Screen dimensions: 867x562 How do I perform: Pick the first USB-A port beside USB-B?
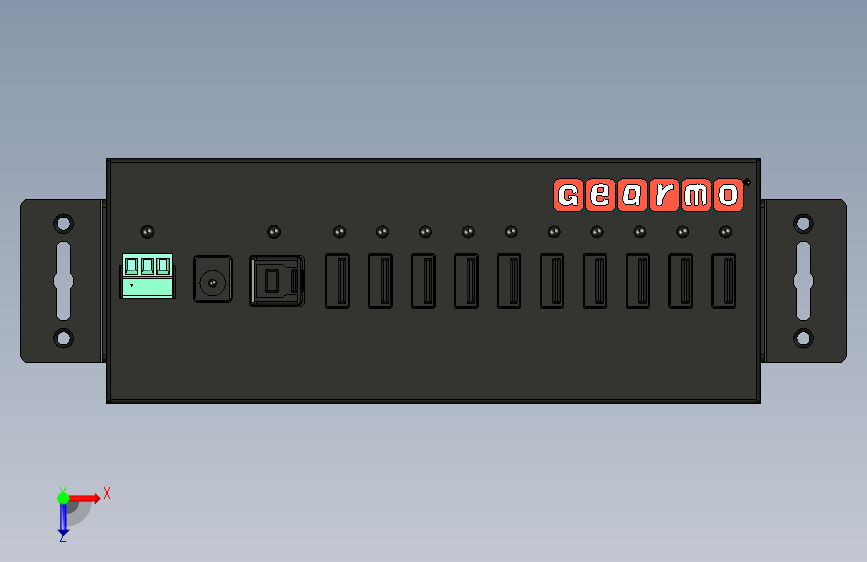(x=337, y=280)
